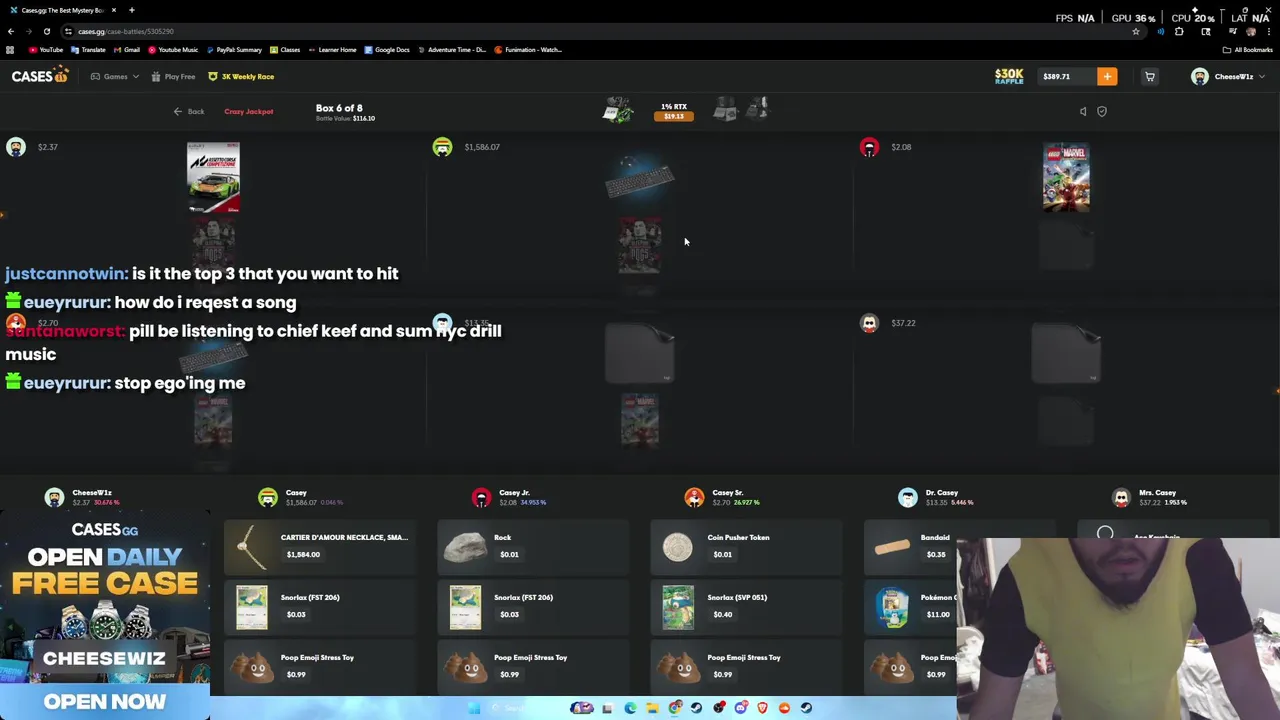Open the Funimation bookmark

[x=528, y=50]
